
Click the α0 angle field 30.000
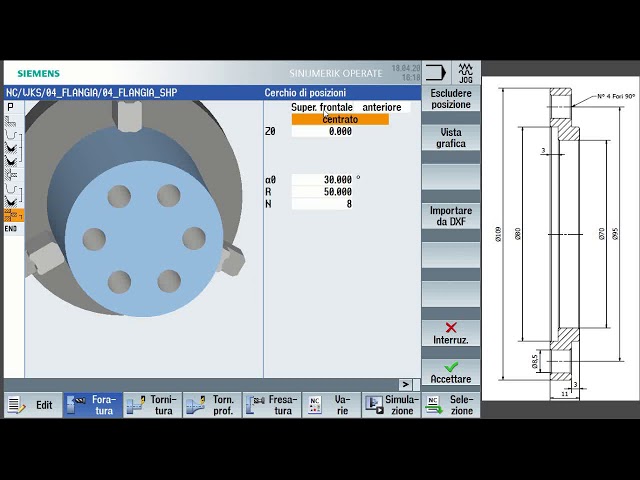(322, 180)
